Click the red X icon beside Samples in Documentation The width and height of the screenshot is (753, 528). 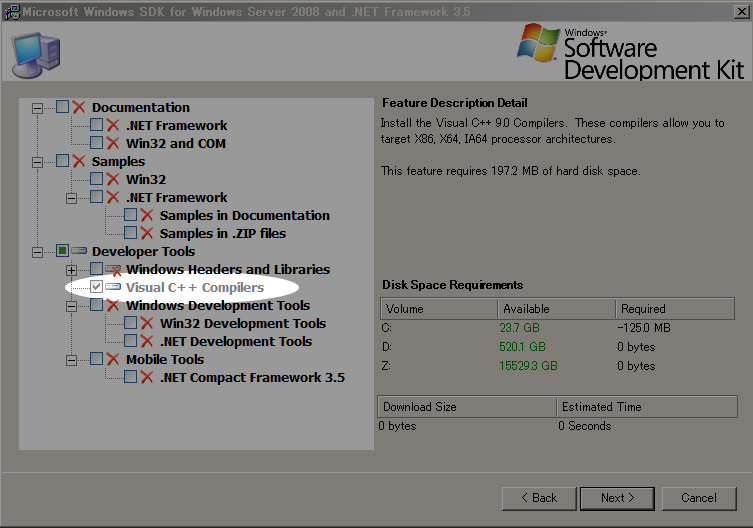tap(147, 215)
